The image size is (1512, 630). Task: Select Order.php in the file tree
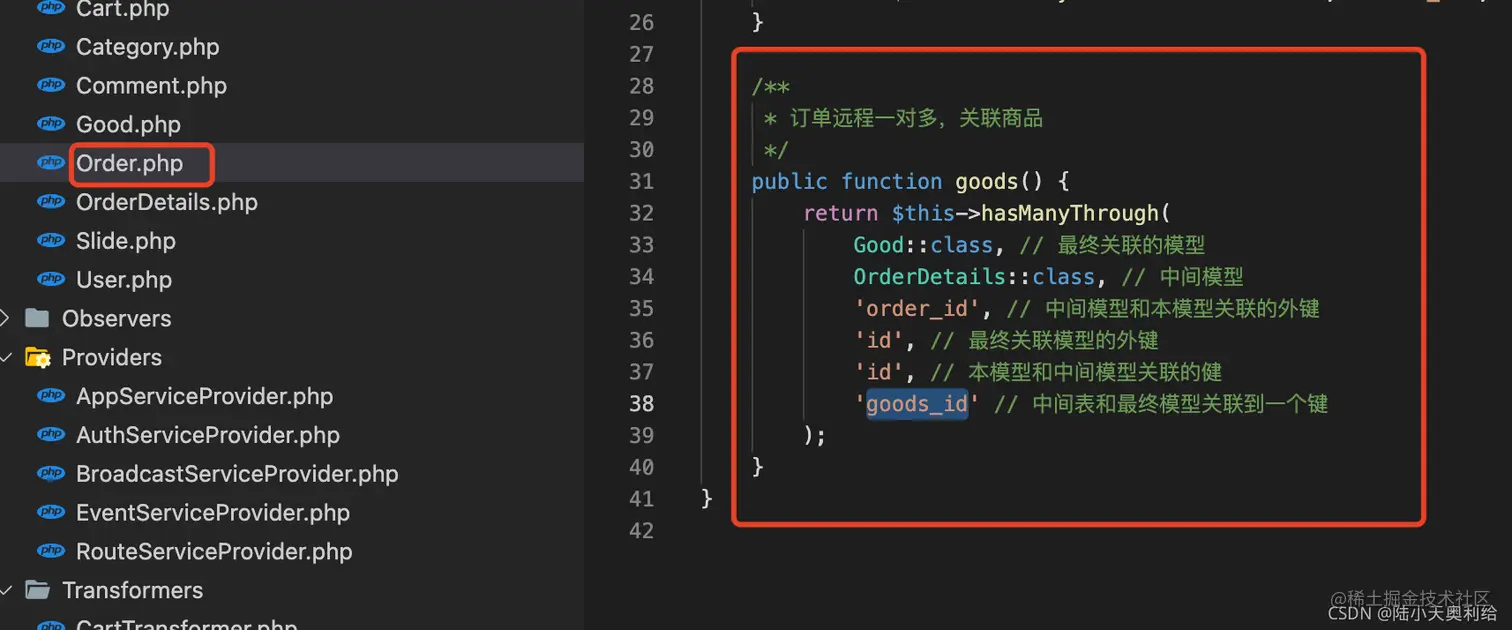tap(129, 163)
